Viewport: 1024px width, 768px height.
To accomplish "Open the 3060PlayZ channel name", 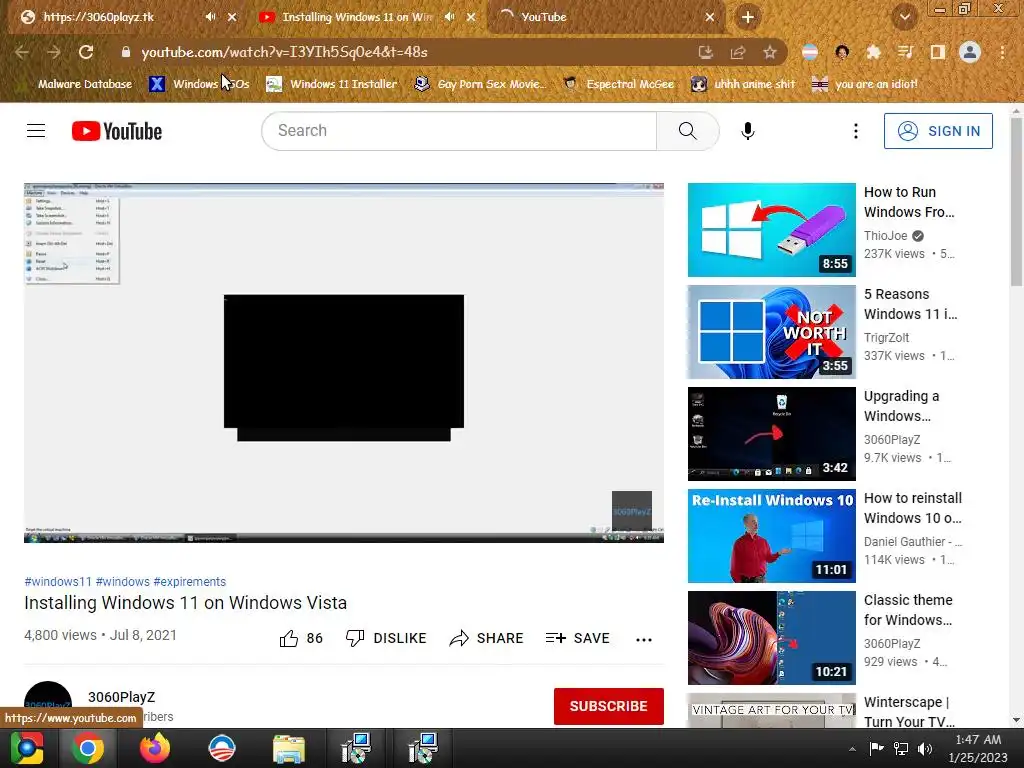I will coord(121,697).
